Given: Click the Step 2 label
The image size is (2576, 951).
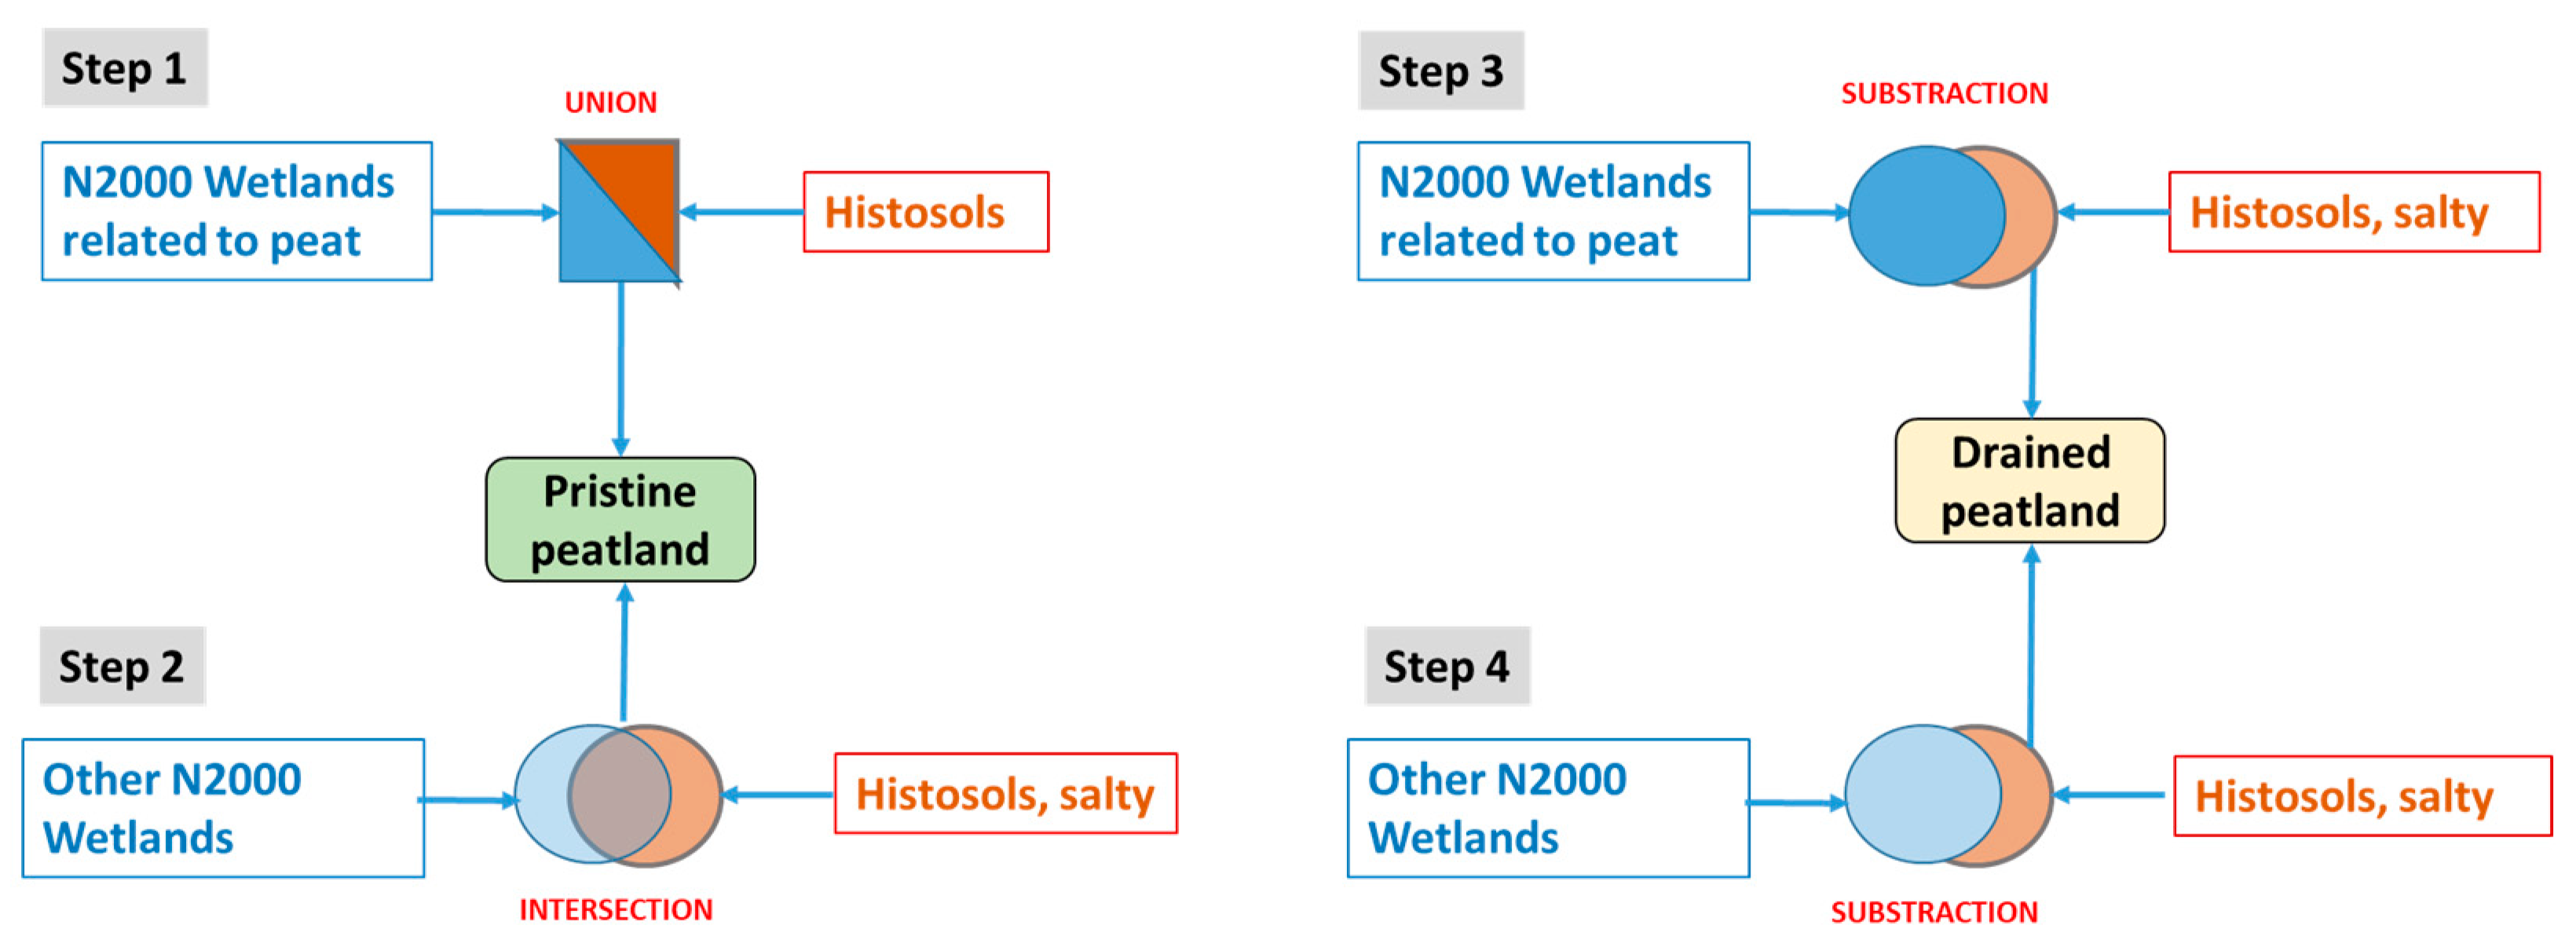Looking at the screenshot, I should click(122, 666).
